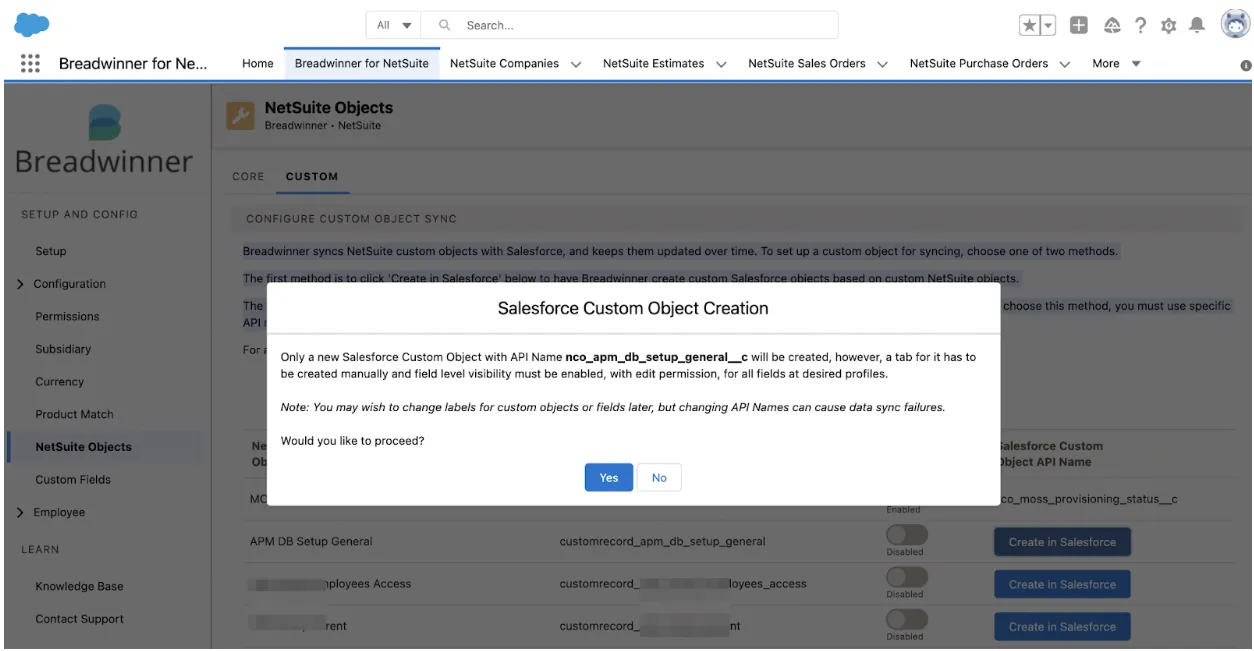Open Permissions in the sidebar

[x=67, y=317]
